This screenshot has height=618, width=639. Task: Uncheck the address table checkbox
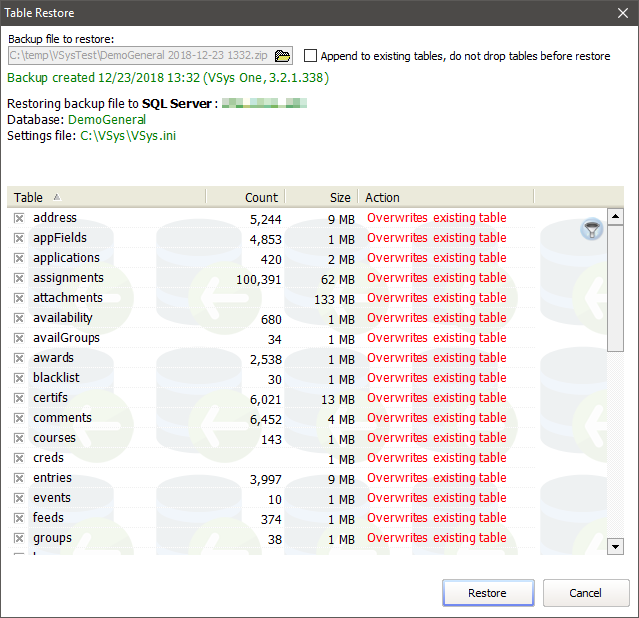pyautogui.click(x=19, y=218)
